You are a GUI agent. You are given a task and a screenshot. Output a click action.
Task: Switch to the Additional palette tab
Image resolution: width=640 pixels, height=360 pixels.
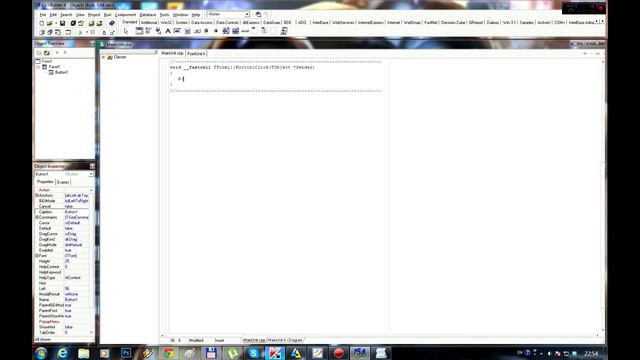tap(149, 22)
